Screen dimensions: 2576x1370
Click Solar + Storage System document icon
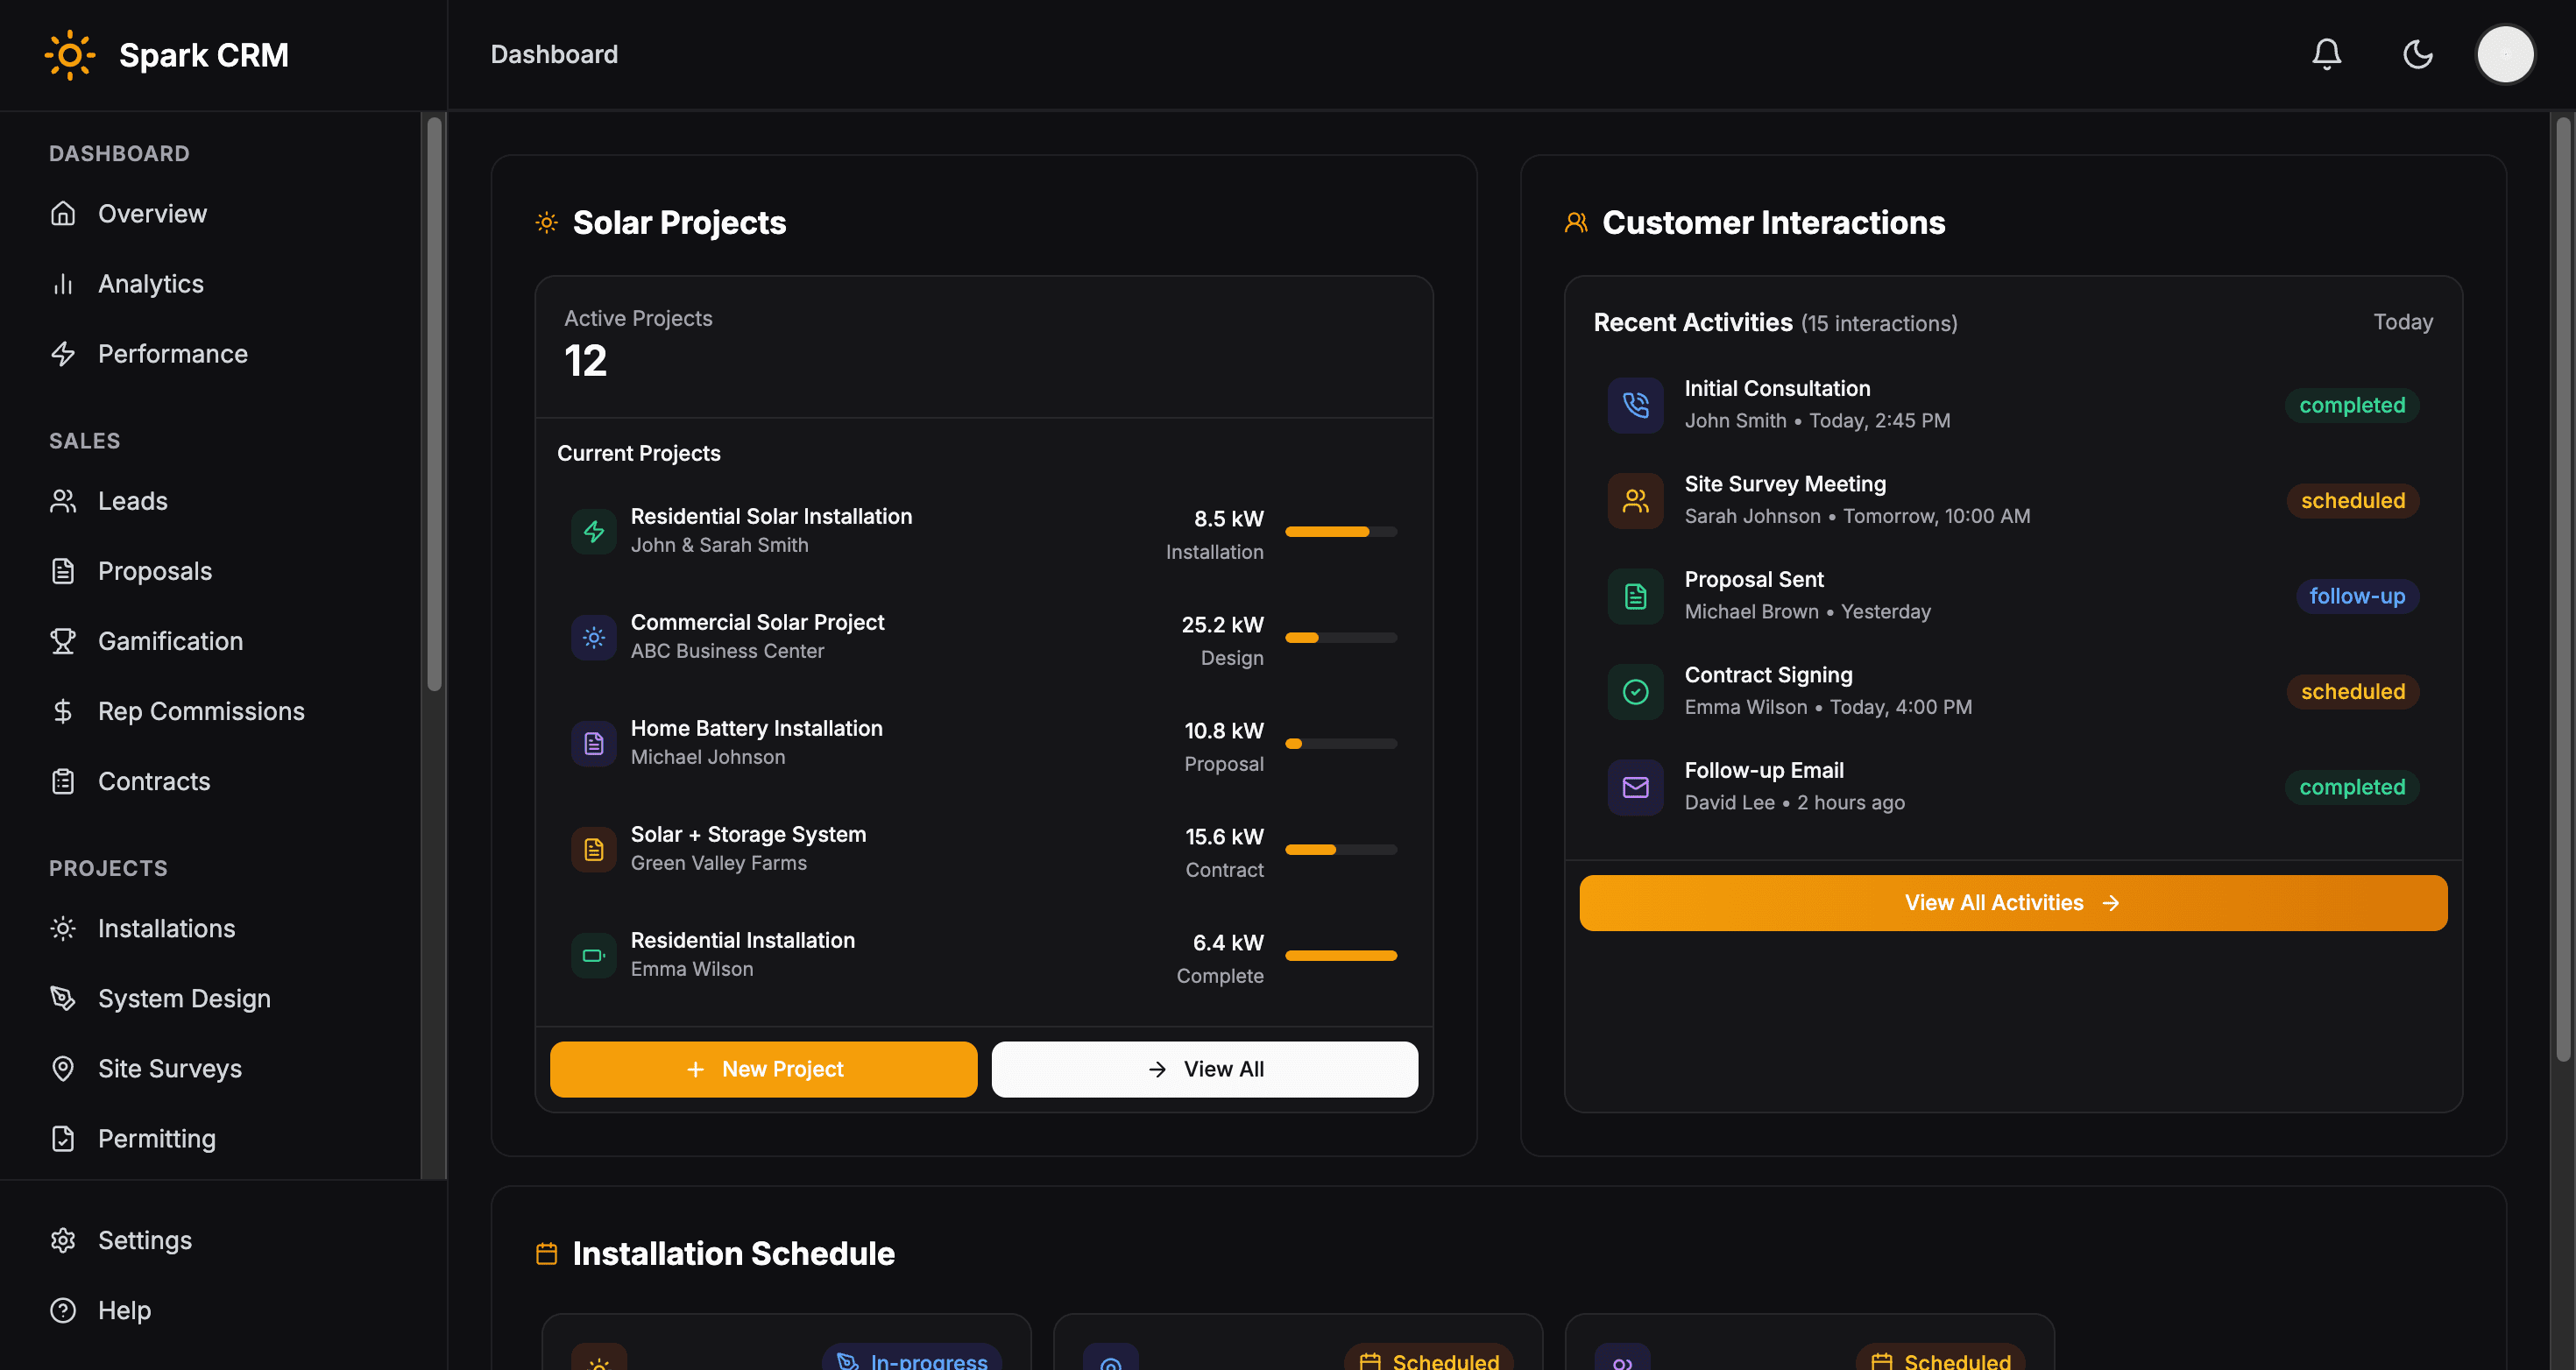tap(594, 849)
